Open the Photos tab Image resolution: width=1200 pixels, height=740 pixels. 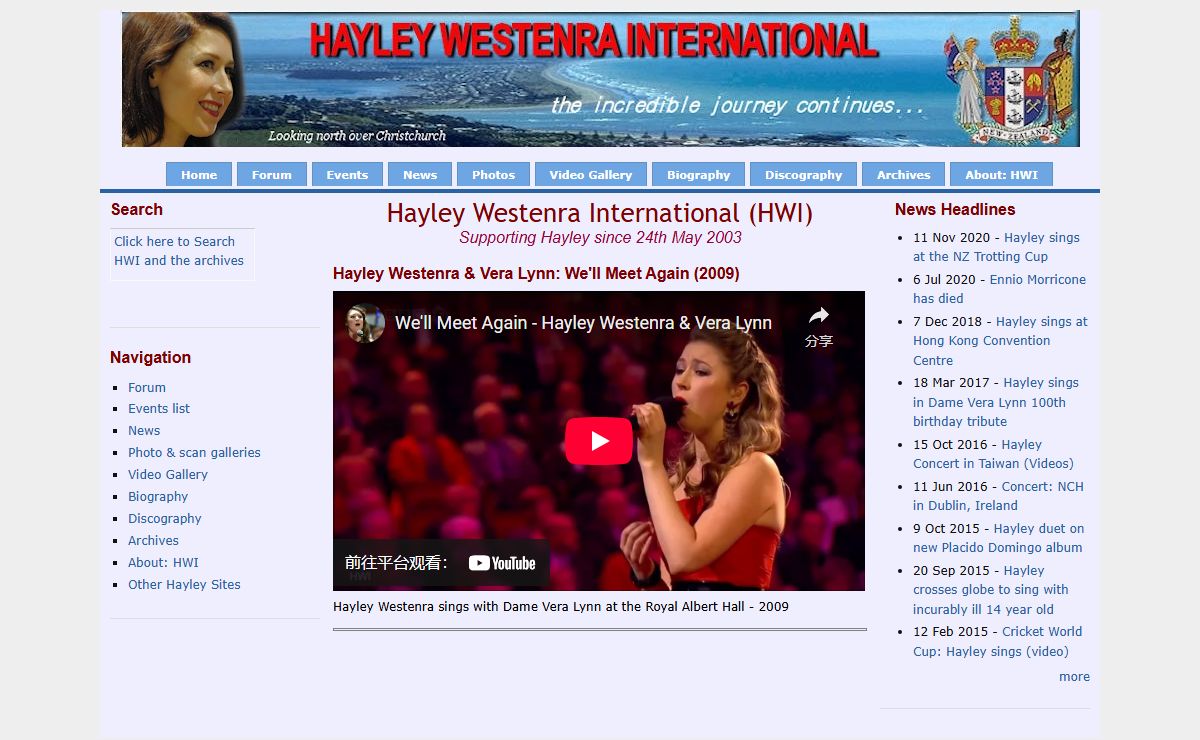tap(494, 174)
